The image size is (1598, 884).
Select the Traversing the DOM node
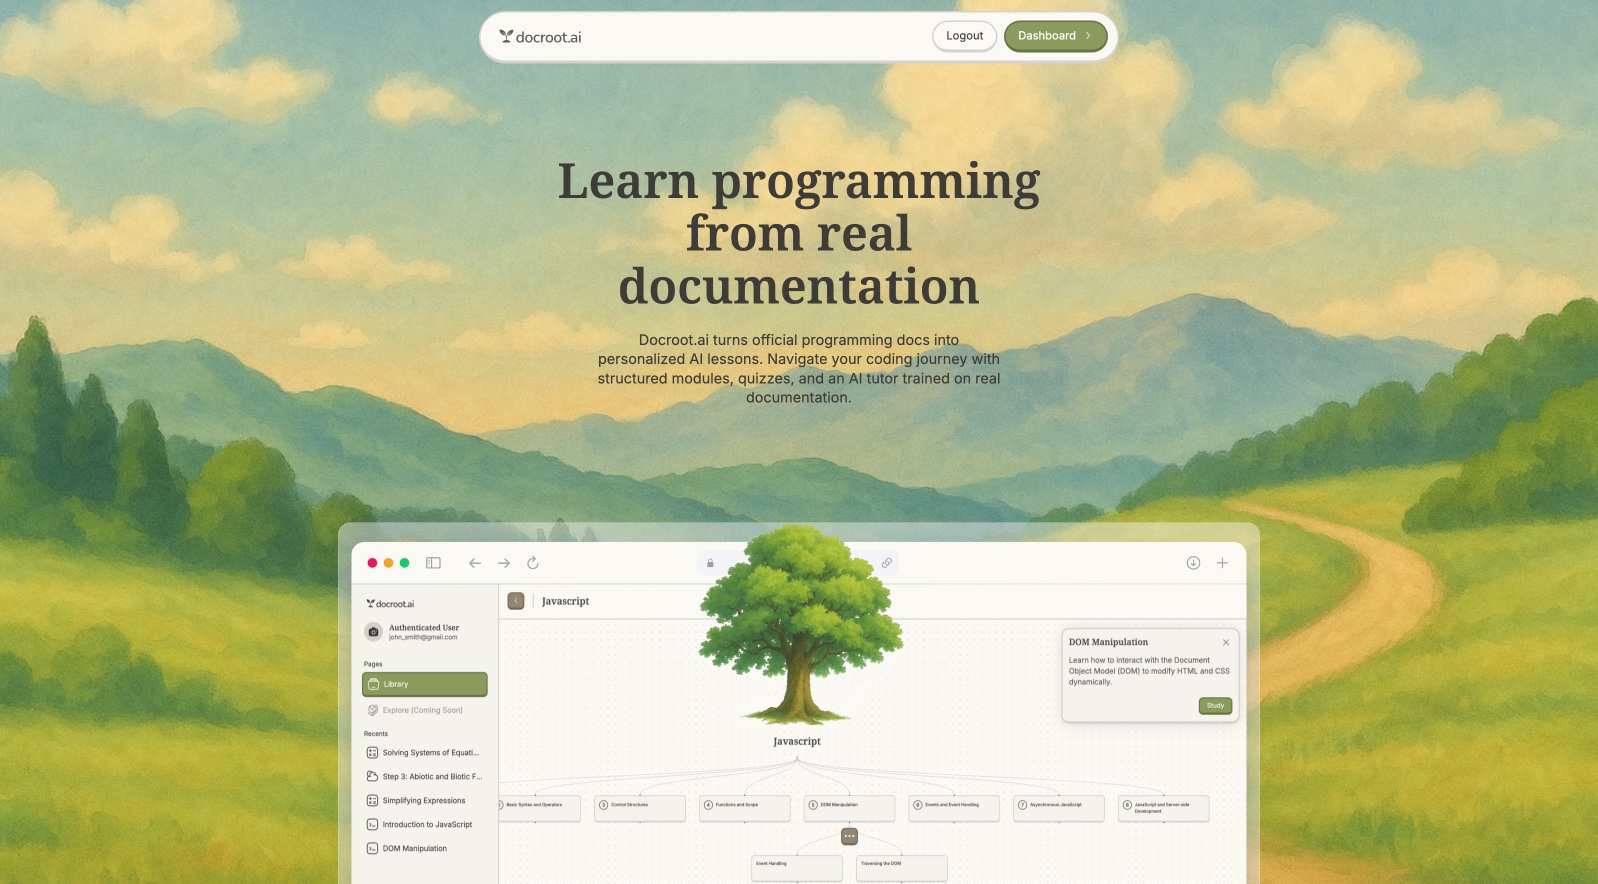click(x=902, y=868)
